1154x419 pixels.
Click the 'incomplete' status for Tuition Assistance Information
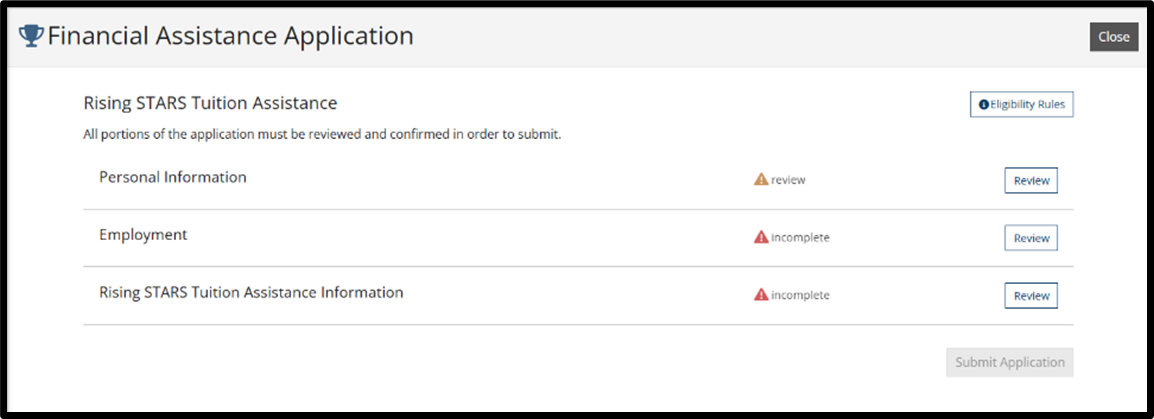(800, 295)
